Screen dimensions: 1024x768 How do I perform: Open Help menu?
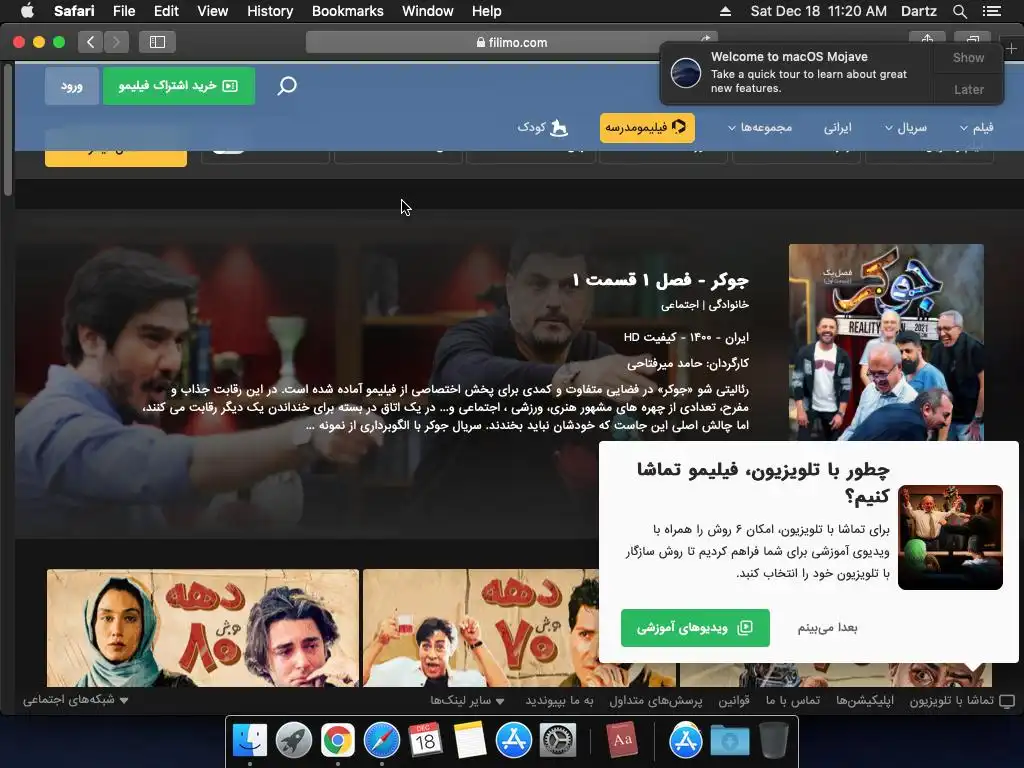tap(487, 11)
